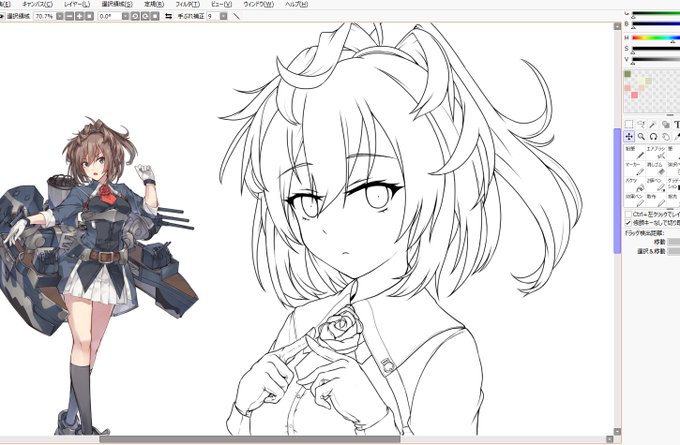Rotate canvas counter-clockwise button
Screen dimensions: 680x445
pyautogui.click(x=135, y=16)
